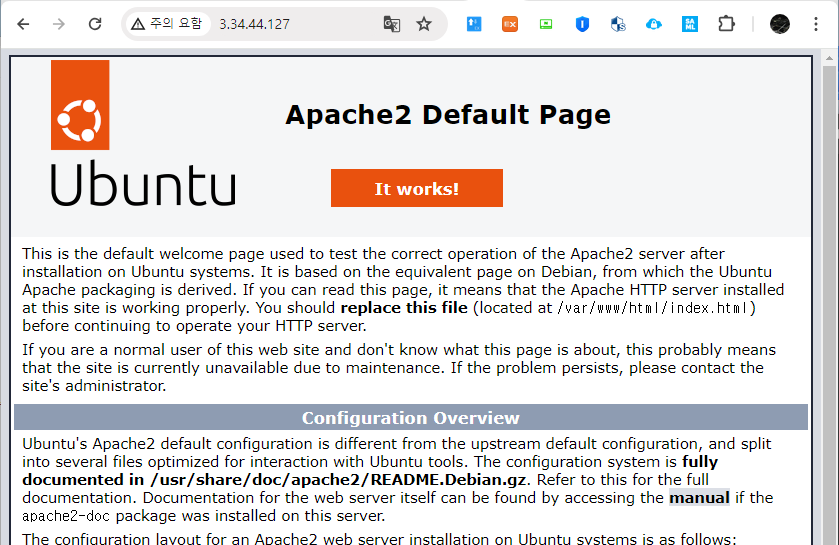Open the manual link

[699, 498]
